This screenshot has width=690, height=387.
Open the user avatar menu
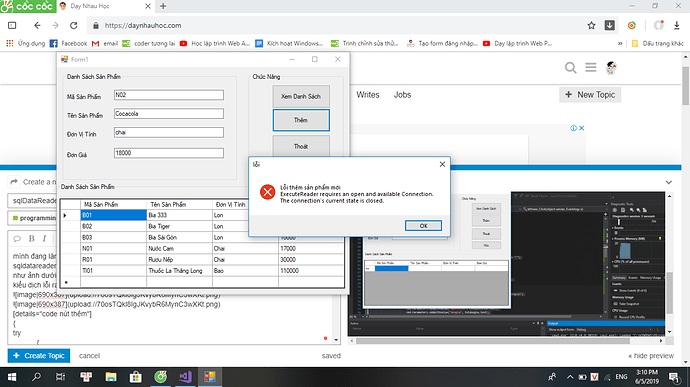click(611, 68)
